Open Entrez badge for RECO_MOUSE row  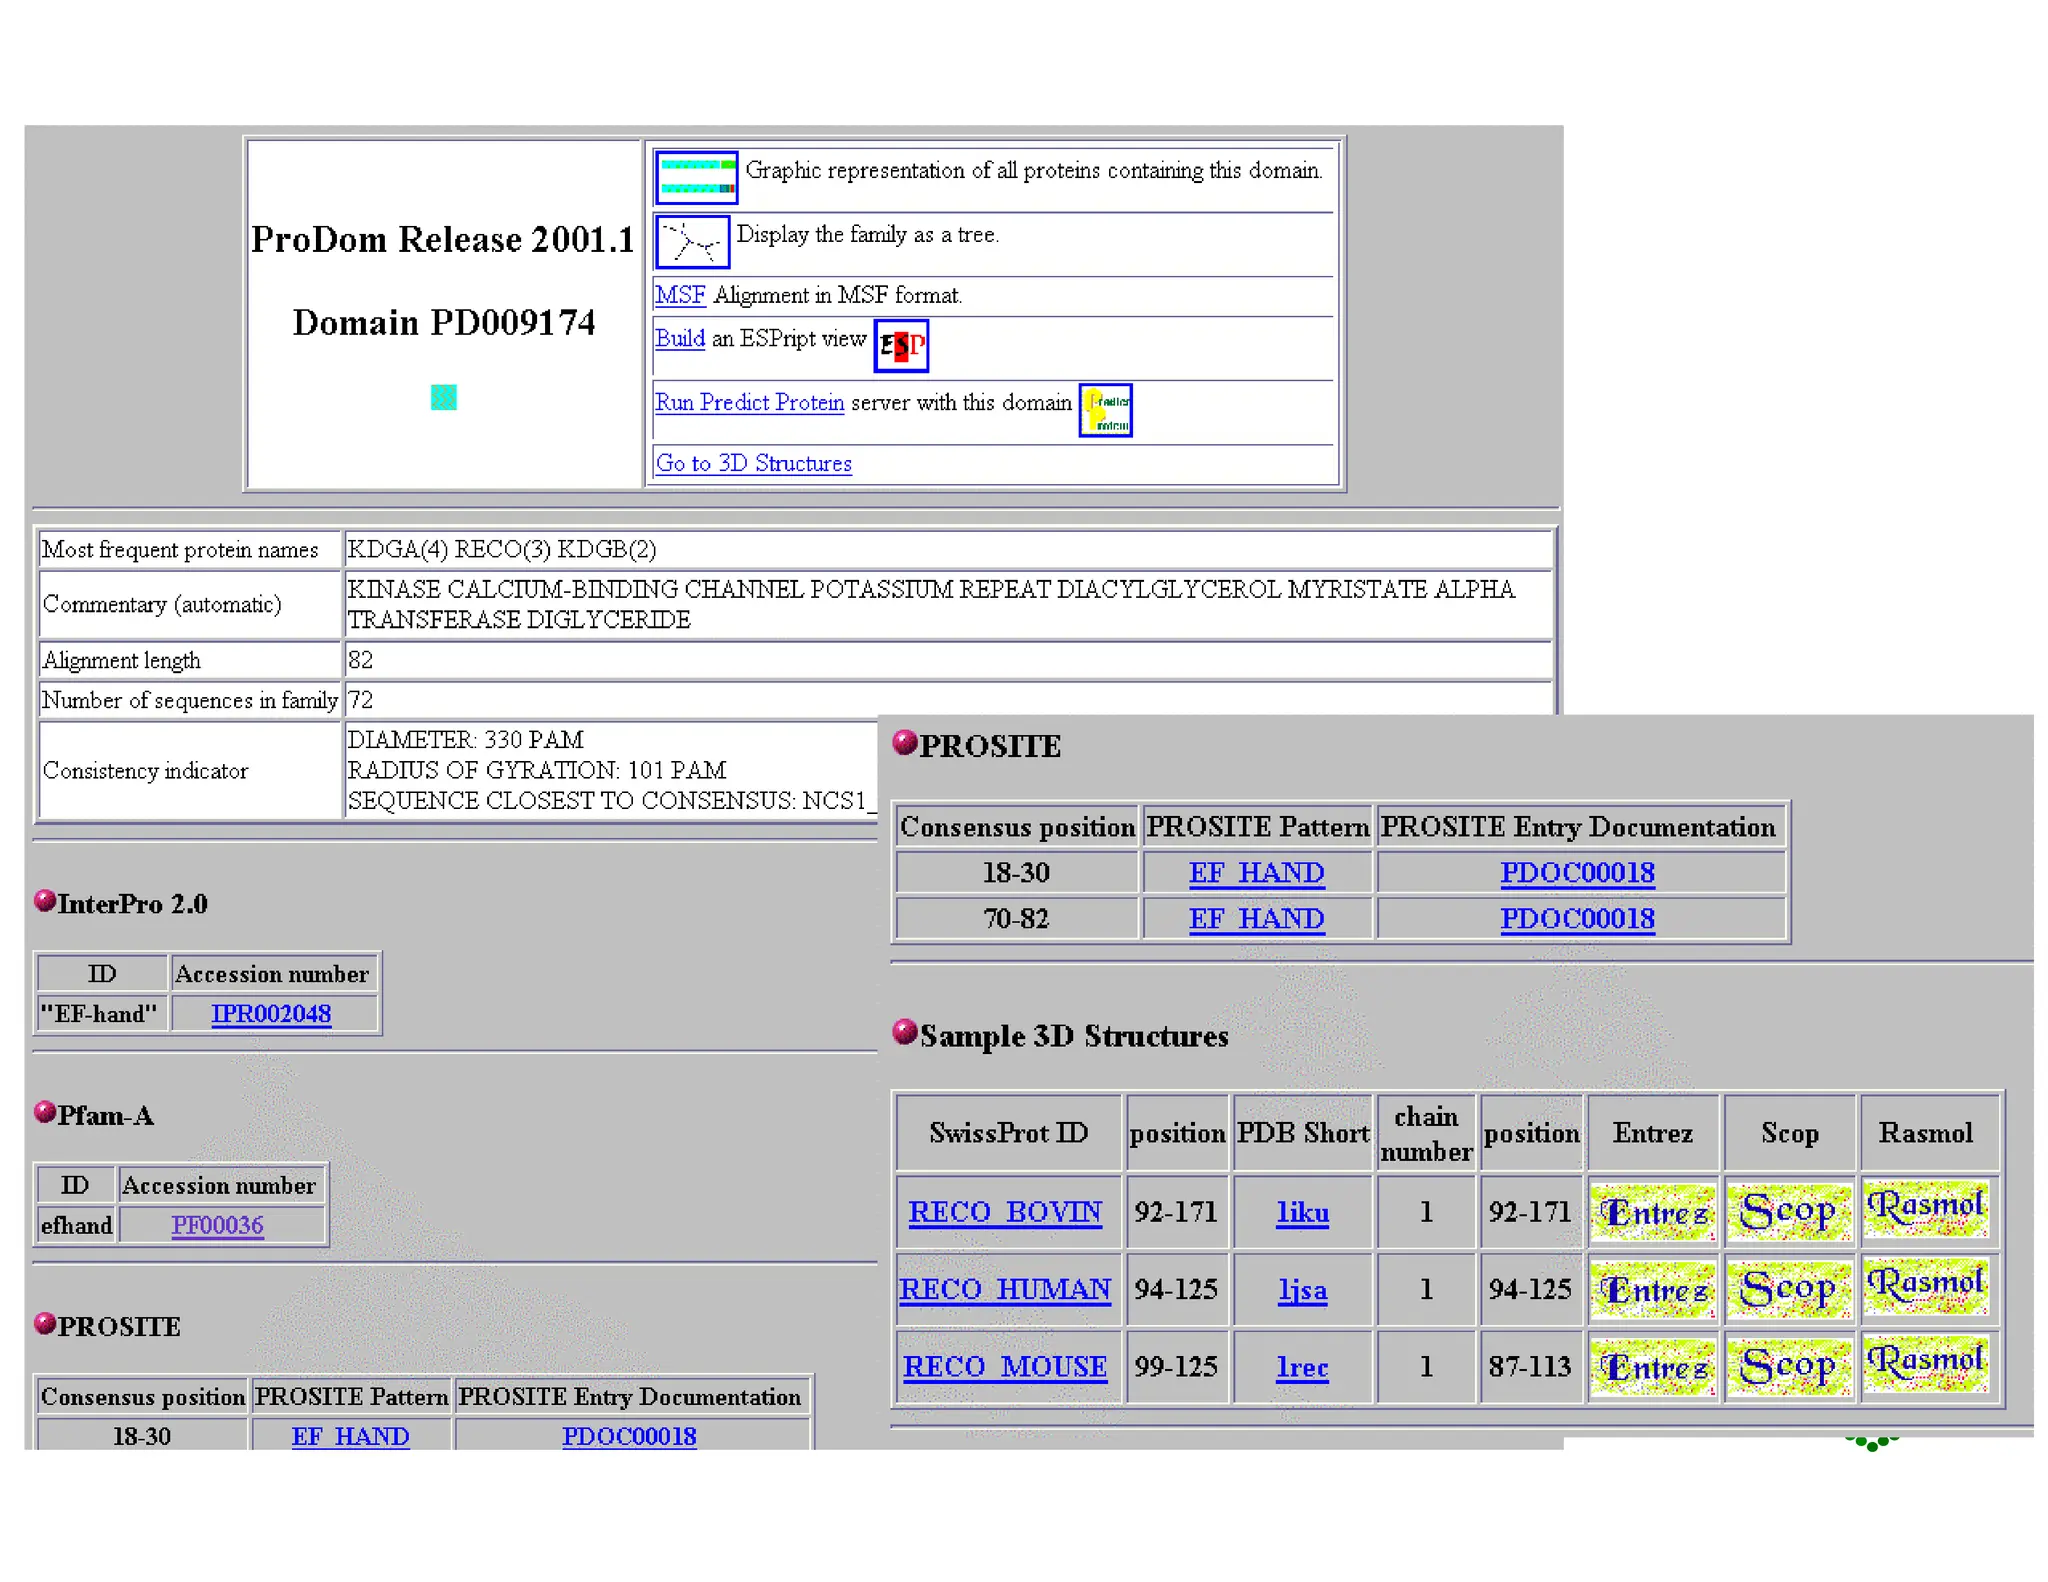[x=1653, y=1367]
